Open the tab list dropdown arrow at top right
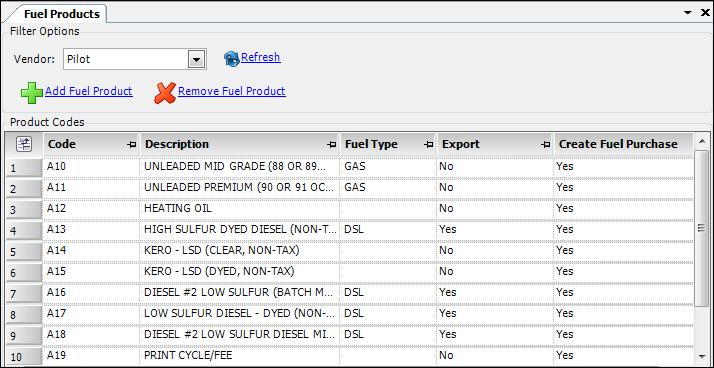Screen dimensions: 714x368 click(688, 13)
